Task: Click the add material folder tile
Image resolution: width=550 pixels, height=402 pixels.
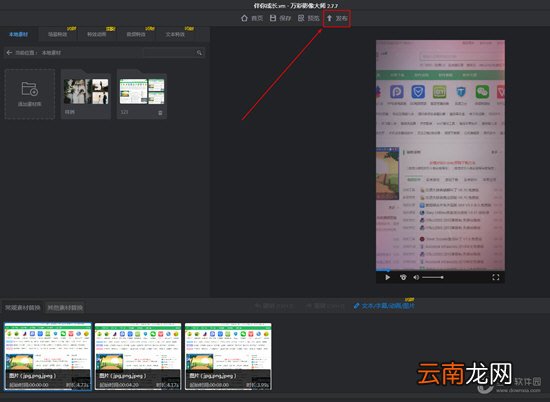Action: [x=30, y=94]
